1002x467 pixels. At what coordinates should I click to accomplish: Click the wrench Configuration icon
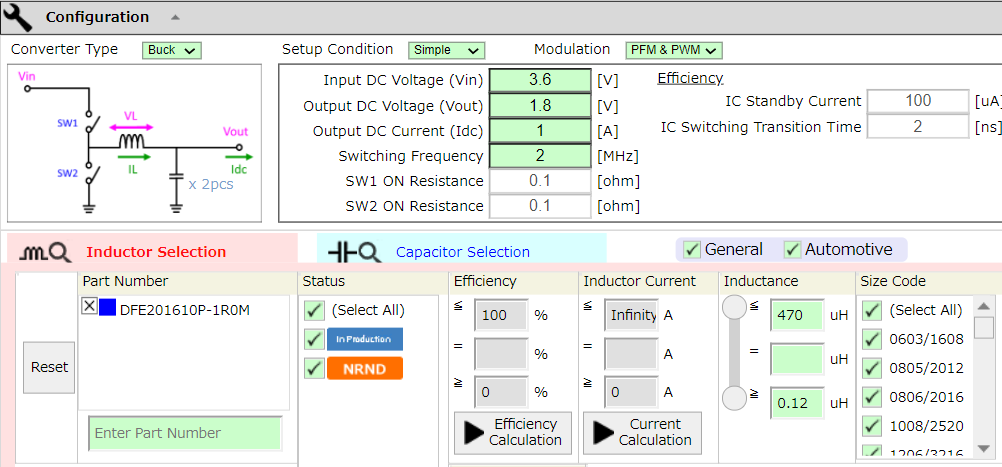point(19,17)
